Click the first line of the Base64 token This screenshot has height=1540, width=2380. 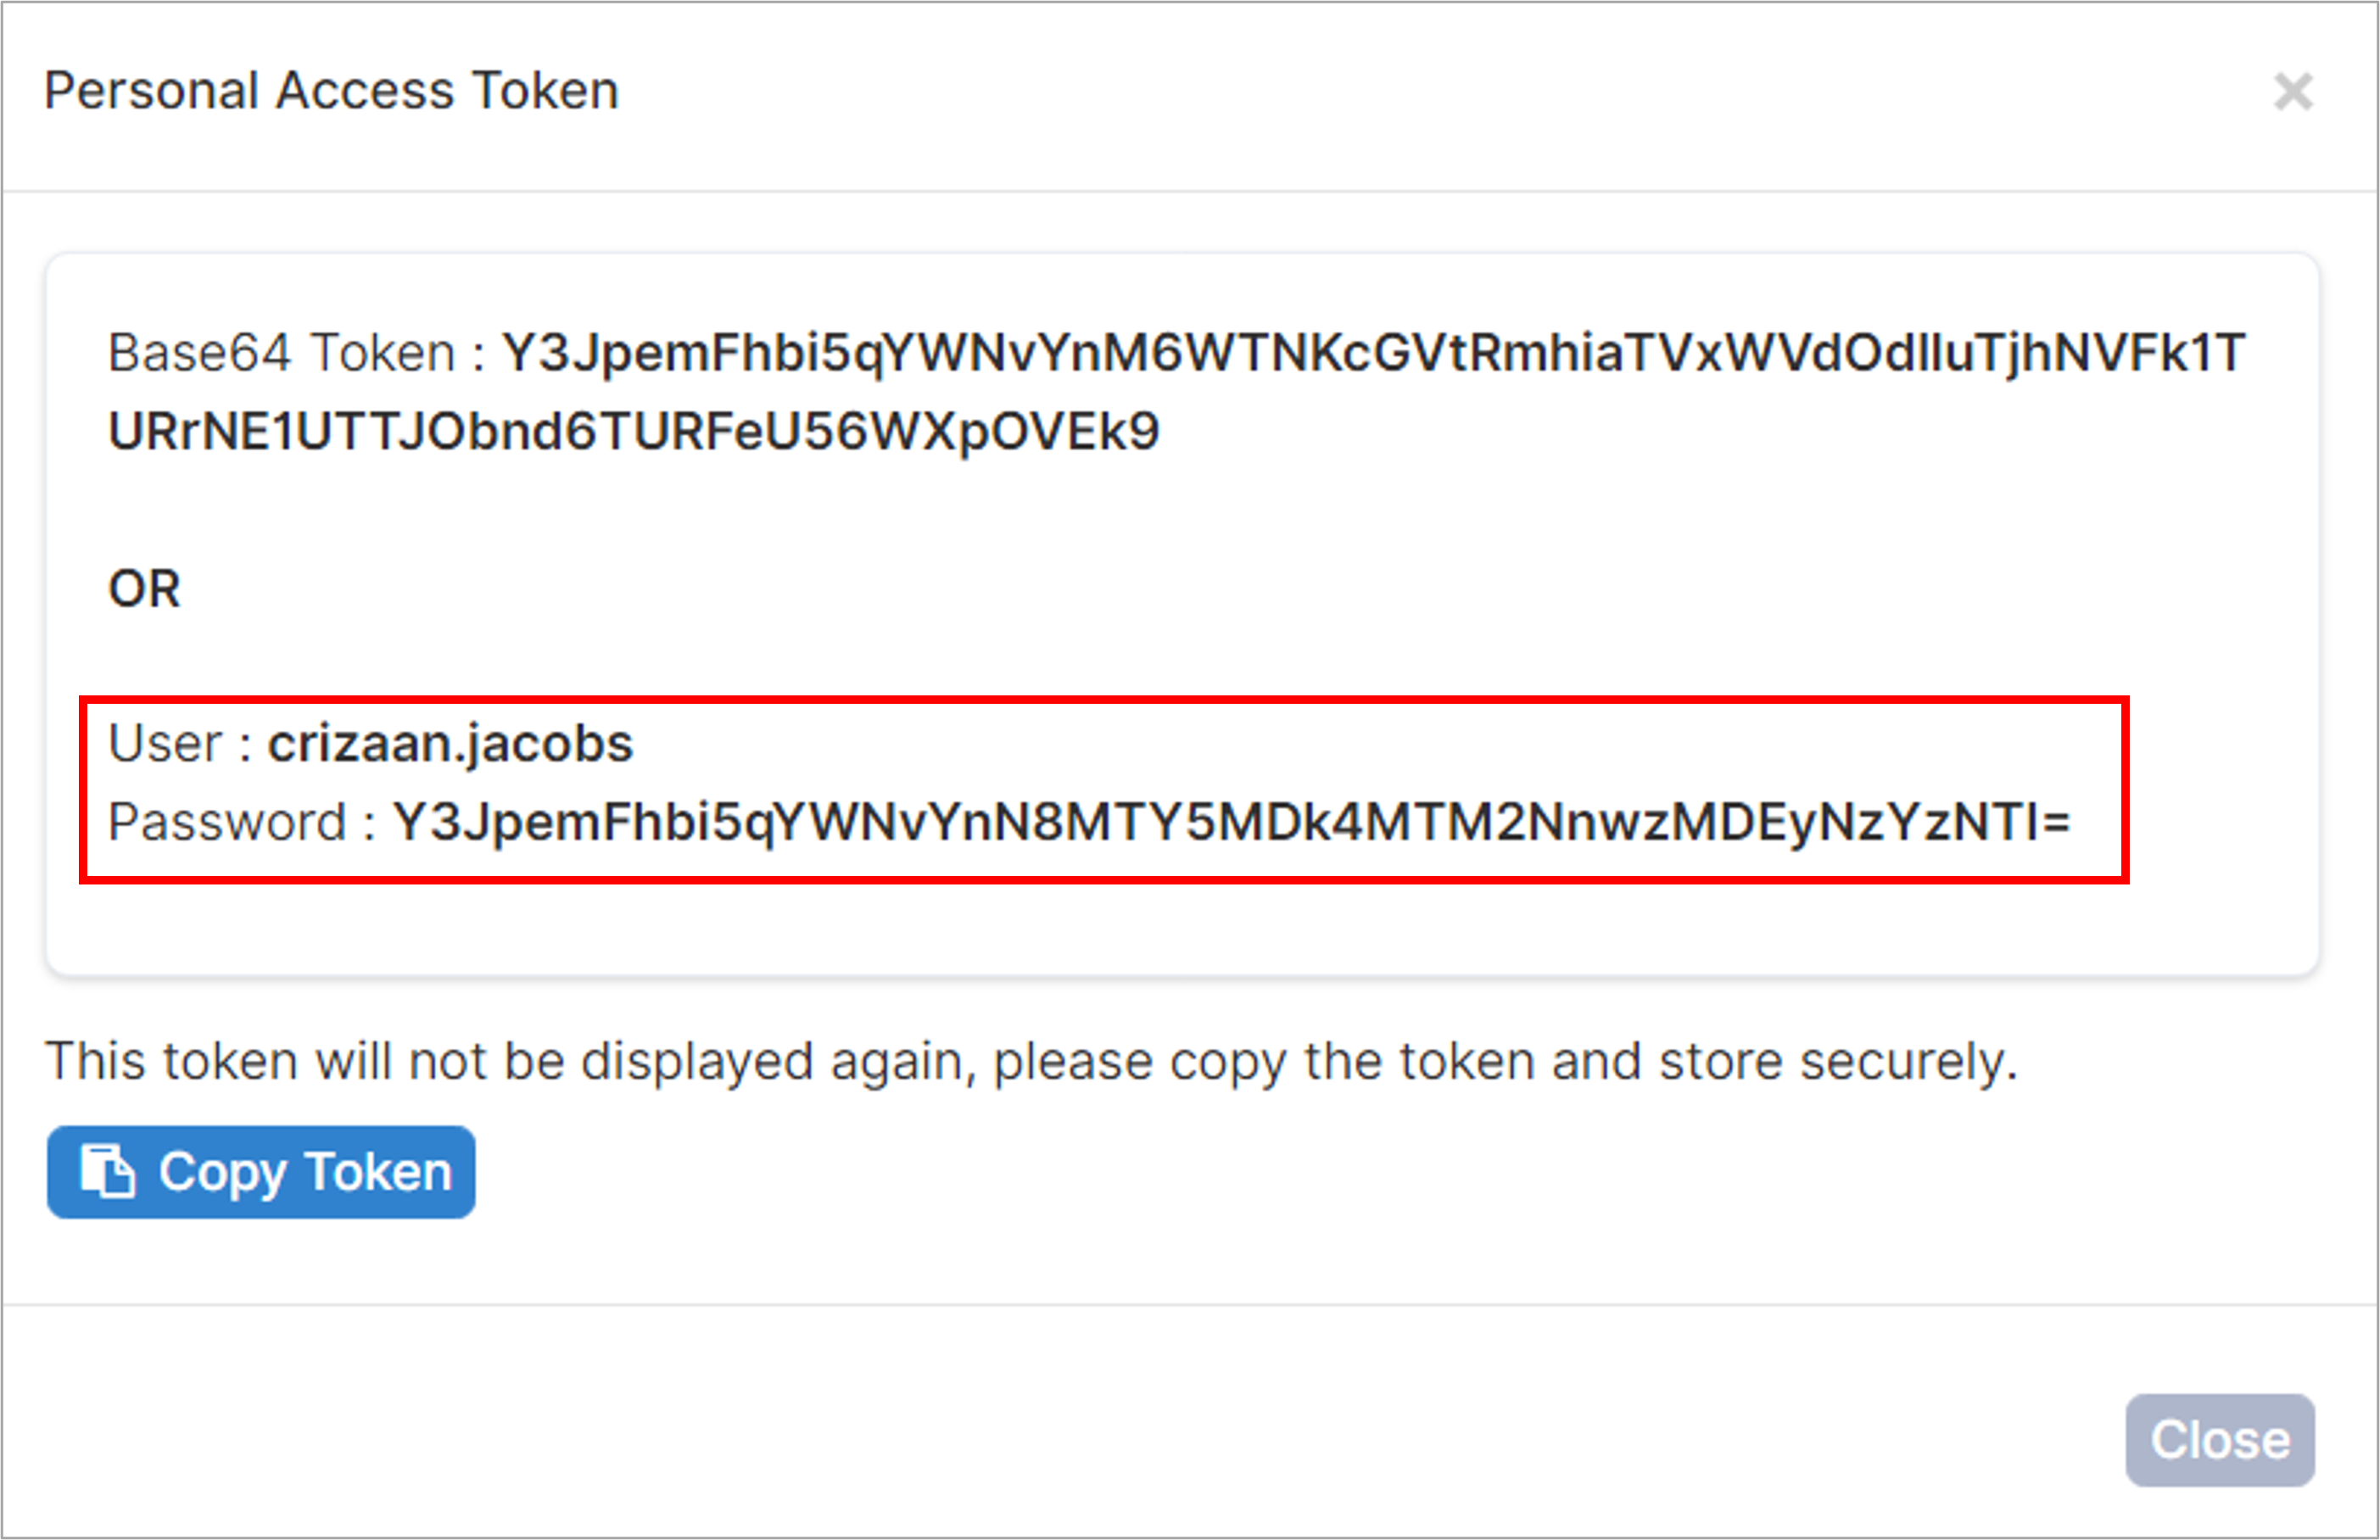[x=1374, y=353]
